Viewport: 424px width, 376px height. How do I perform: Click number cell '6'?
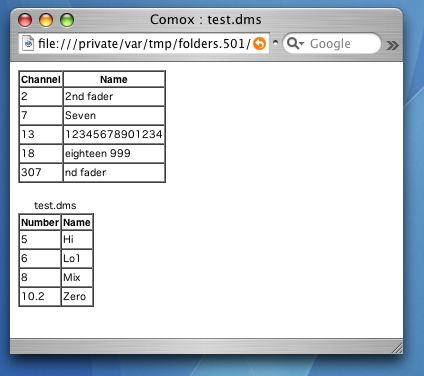(x=40, y=258)
